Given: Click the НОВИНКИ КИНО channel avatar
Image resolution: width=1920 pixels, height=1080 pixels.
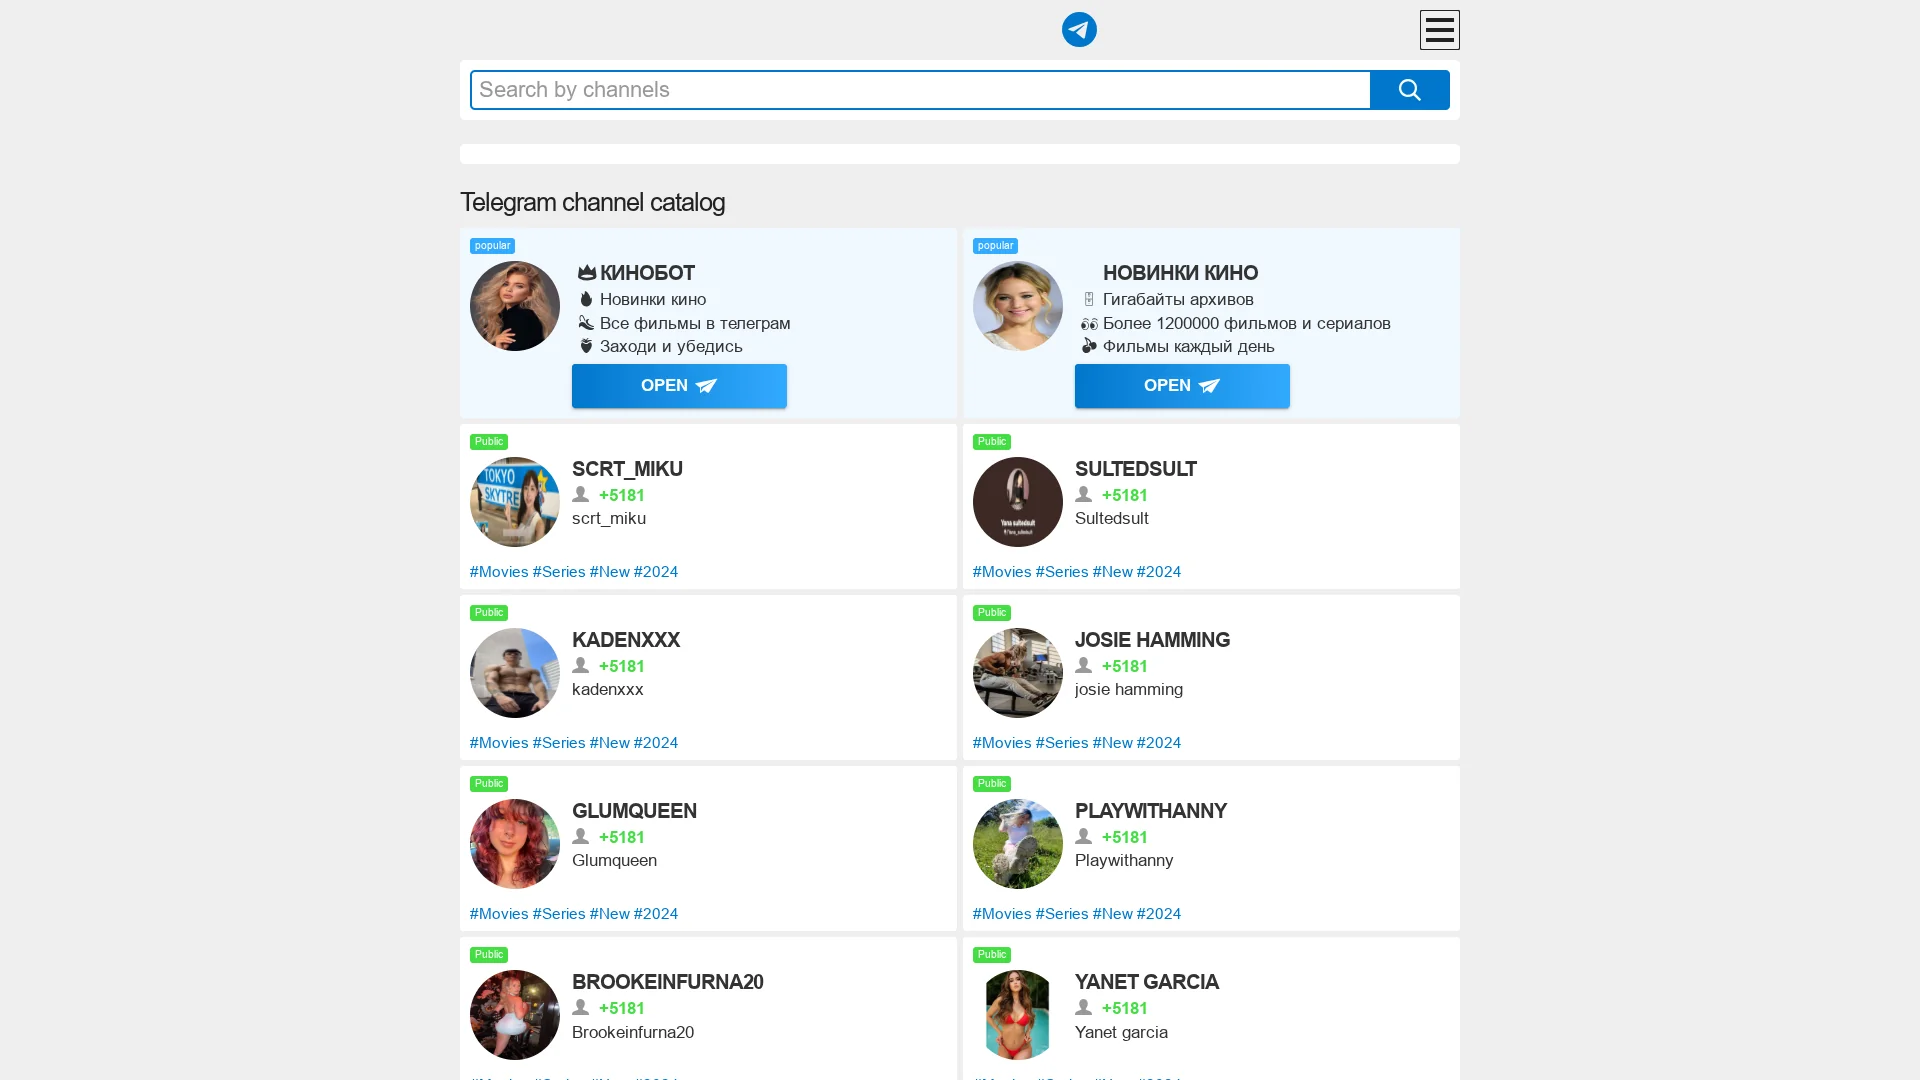Looking at the screenshot, I should 1018,306.
